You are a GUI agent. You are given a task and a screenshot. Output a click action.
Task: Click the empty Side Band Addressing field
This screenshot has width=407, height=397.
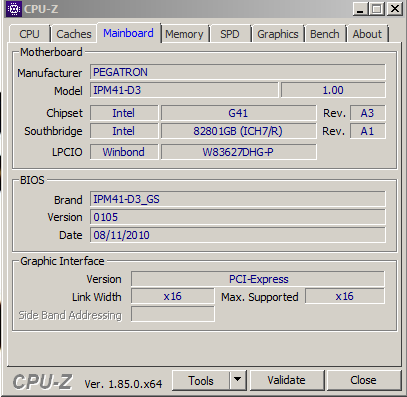173,314
